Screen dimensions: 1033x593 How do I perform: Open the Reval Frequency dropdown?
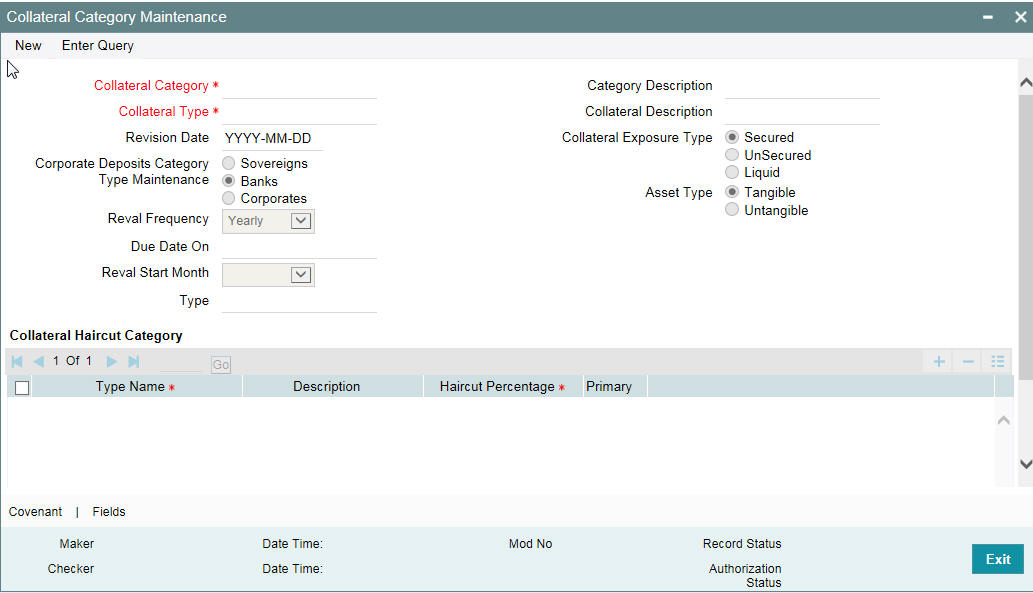point(268,221)
